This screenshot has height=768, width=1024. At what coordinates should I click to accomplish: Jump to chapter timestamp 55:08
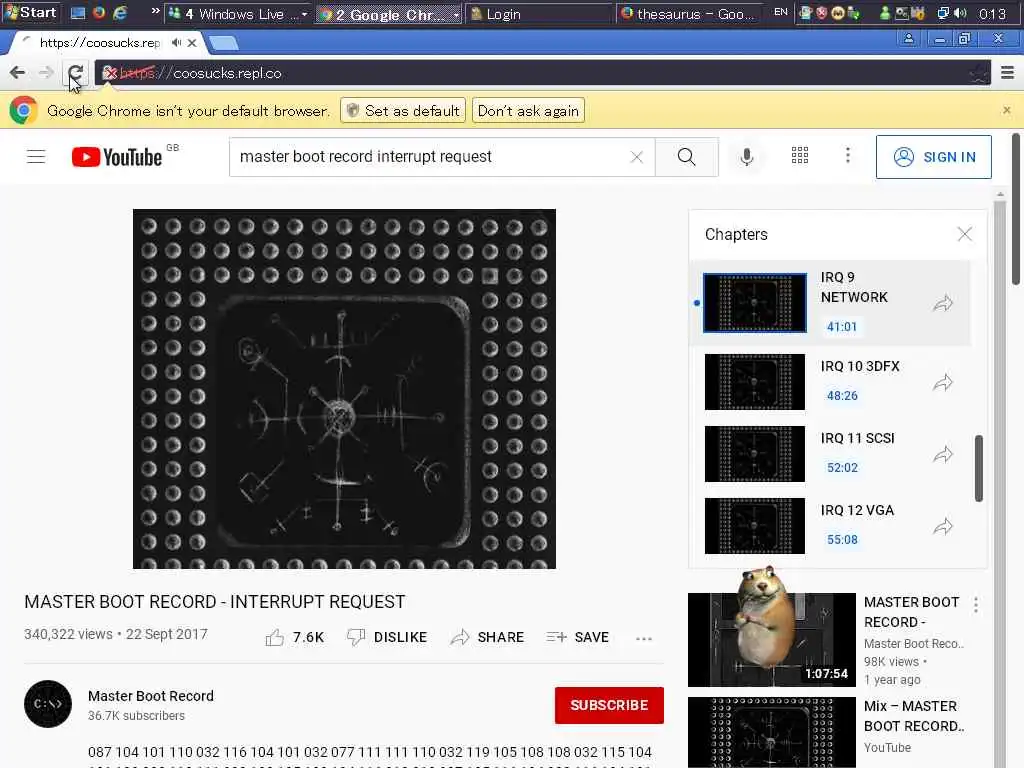(x=842, y=539)
